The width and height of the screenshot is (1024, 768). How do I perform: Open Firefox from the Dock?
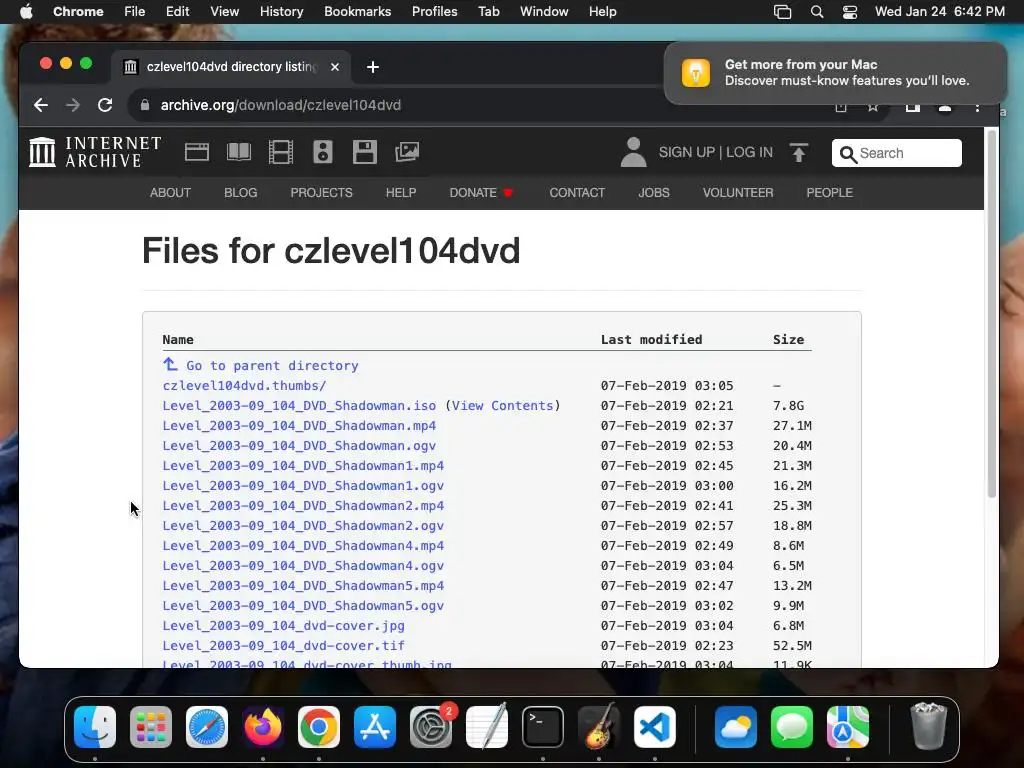[263, 727]
